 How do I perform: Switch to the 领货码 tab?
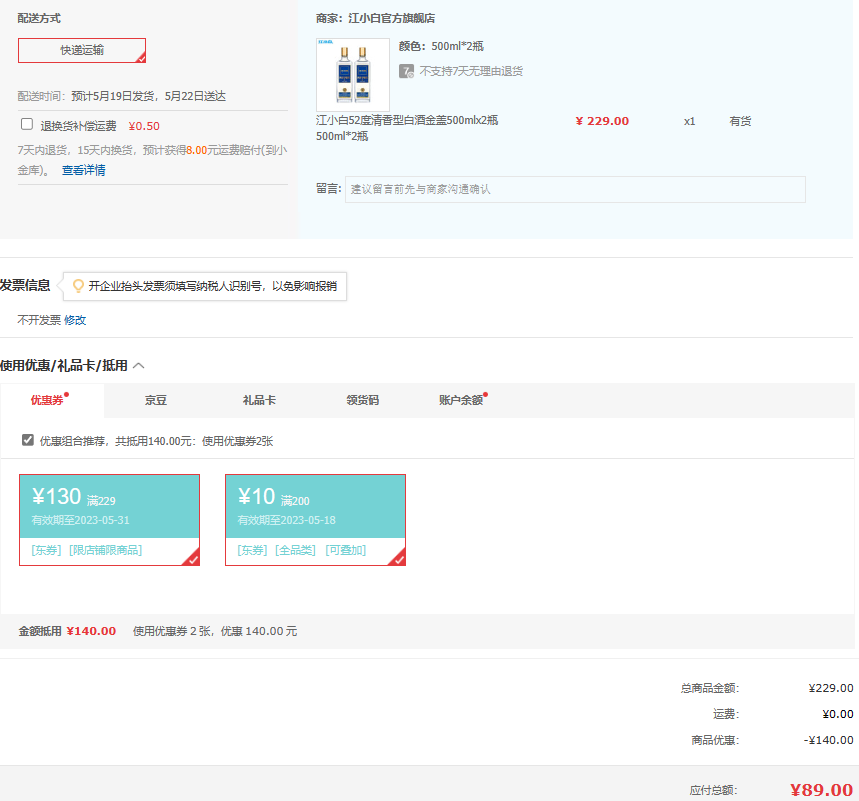click(x=363, y=400)
